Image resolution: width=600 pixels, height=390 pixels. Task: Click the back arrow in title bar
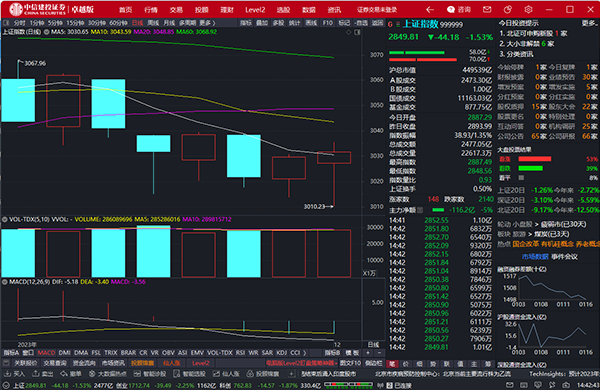point(430,10)
